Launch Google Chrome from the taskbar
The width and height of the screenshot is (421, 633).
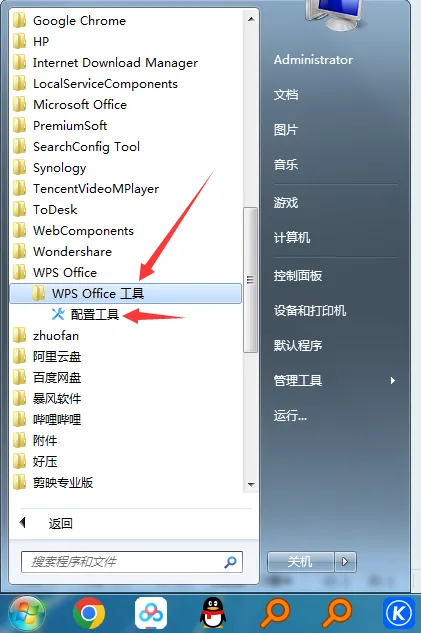pos(88,613)
